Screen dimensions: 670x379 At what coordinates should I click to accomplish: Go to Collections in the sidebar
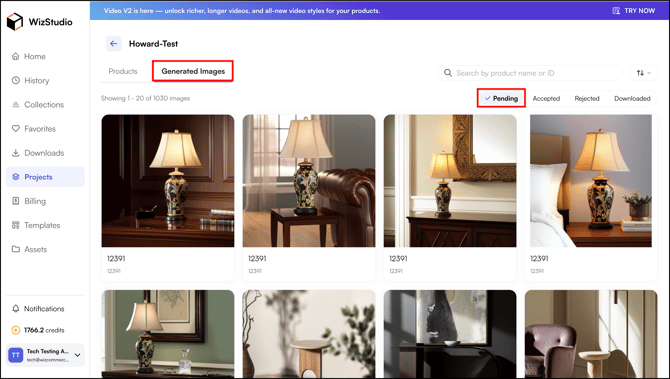pos(45,105)
